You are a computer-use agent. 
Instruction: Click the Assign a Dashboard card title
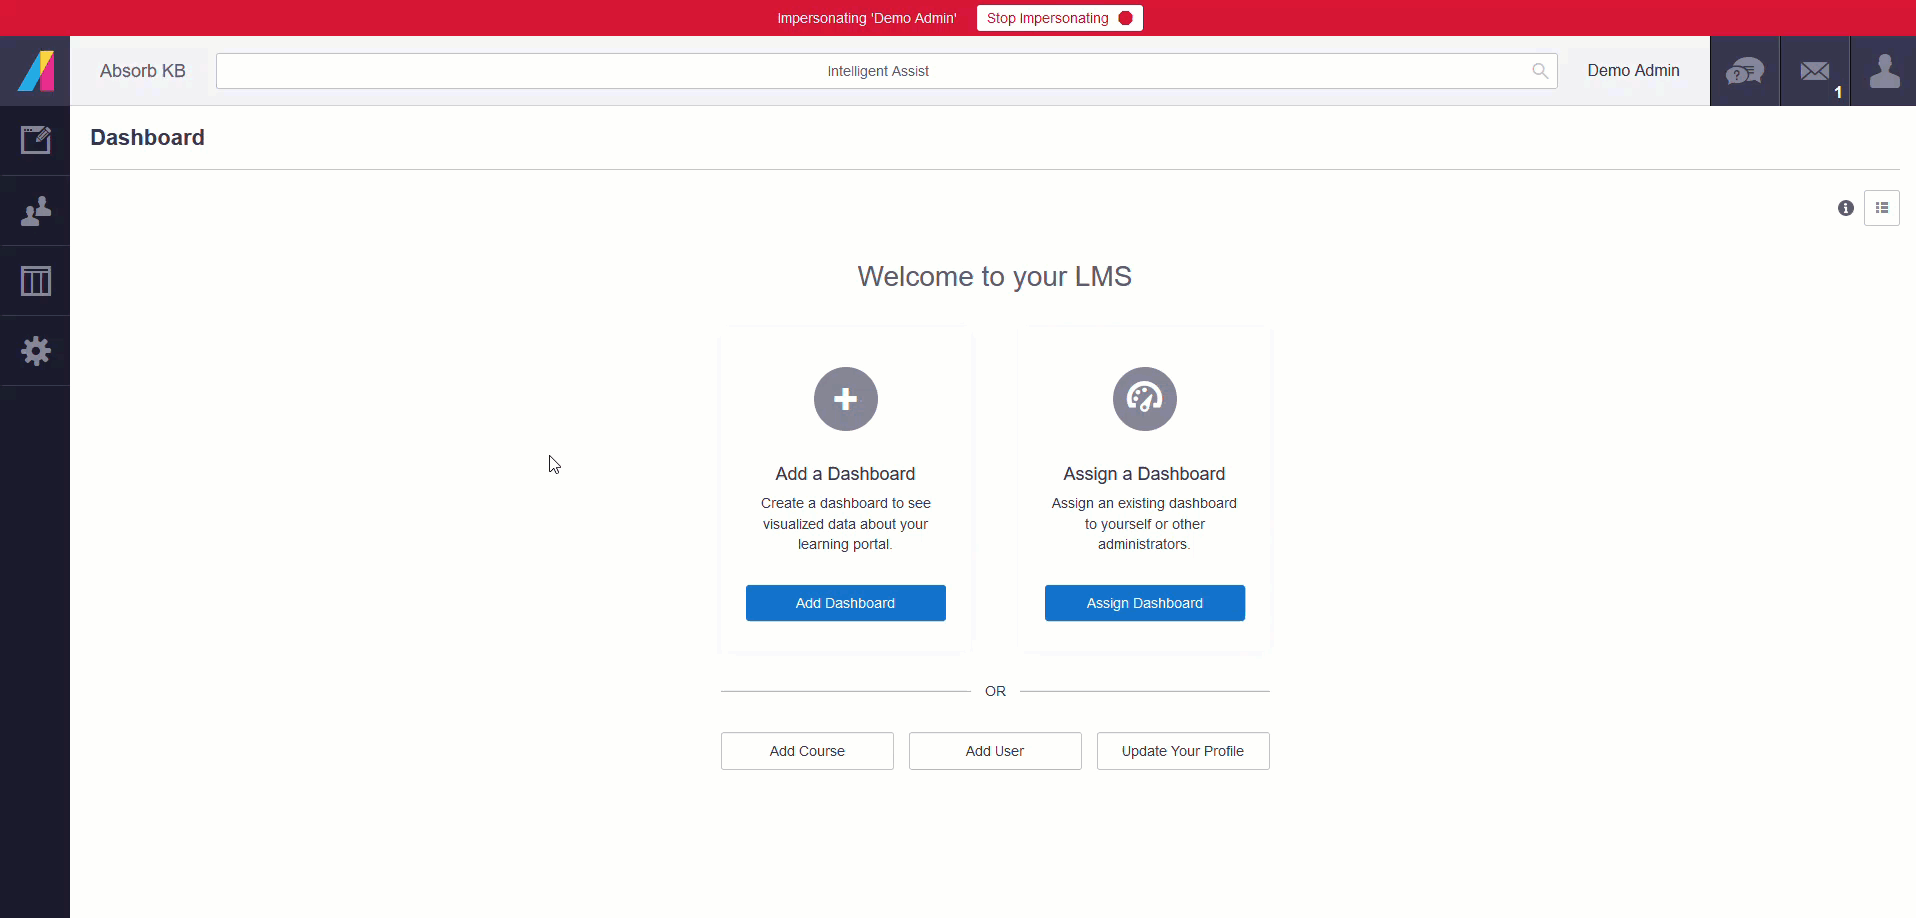1144,474
